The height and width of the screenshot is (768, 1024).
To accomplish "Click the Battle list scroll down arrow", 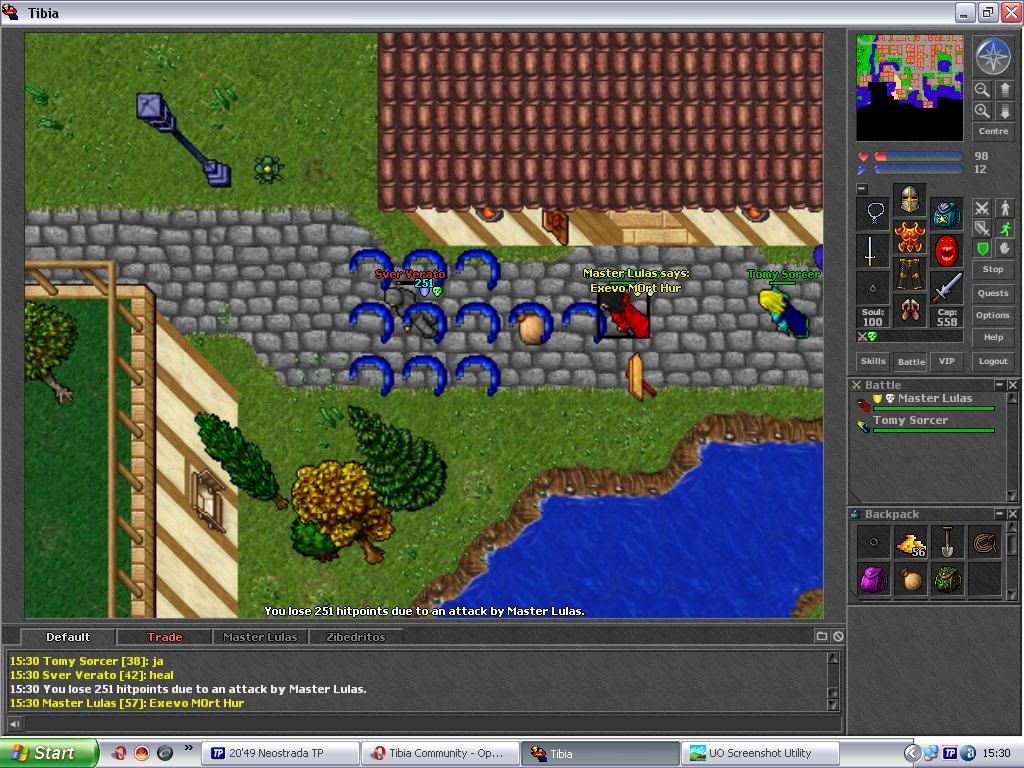I will point(1012,496).
